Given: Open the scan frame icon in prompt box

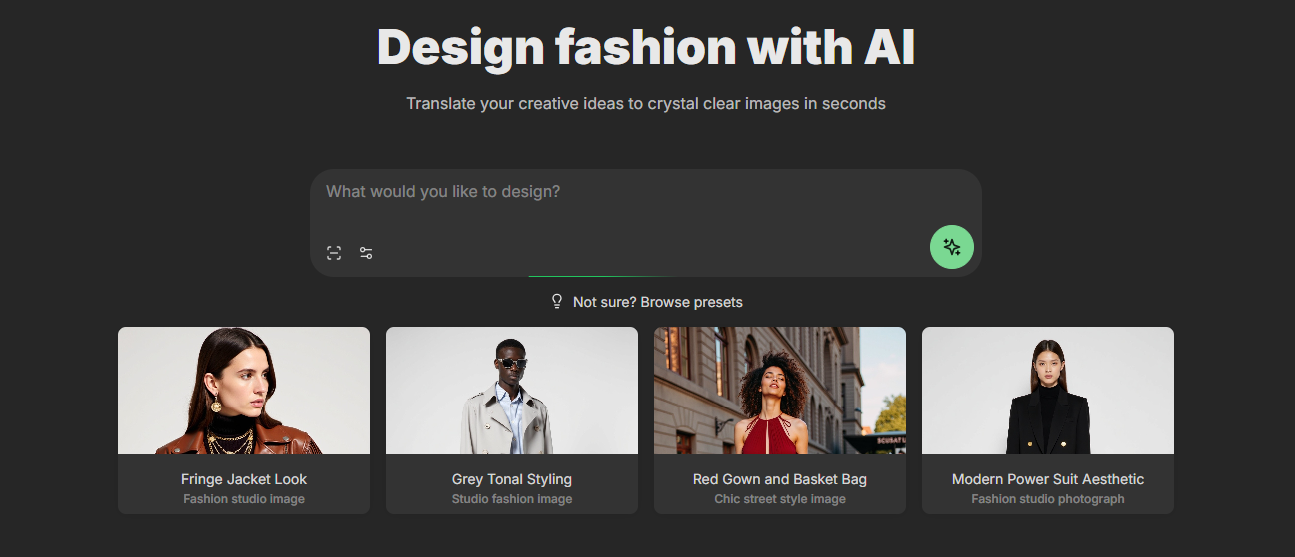Looking at the screenshot, I should click(x=334, y=253).
